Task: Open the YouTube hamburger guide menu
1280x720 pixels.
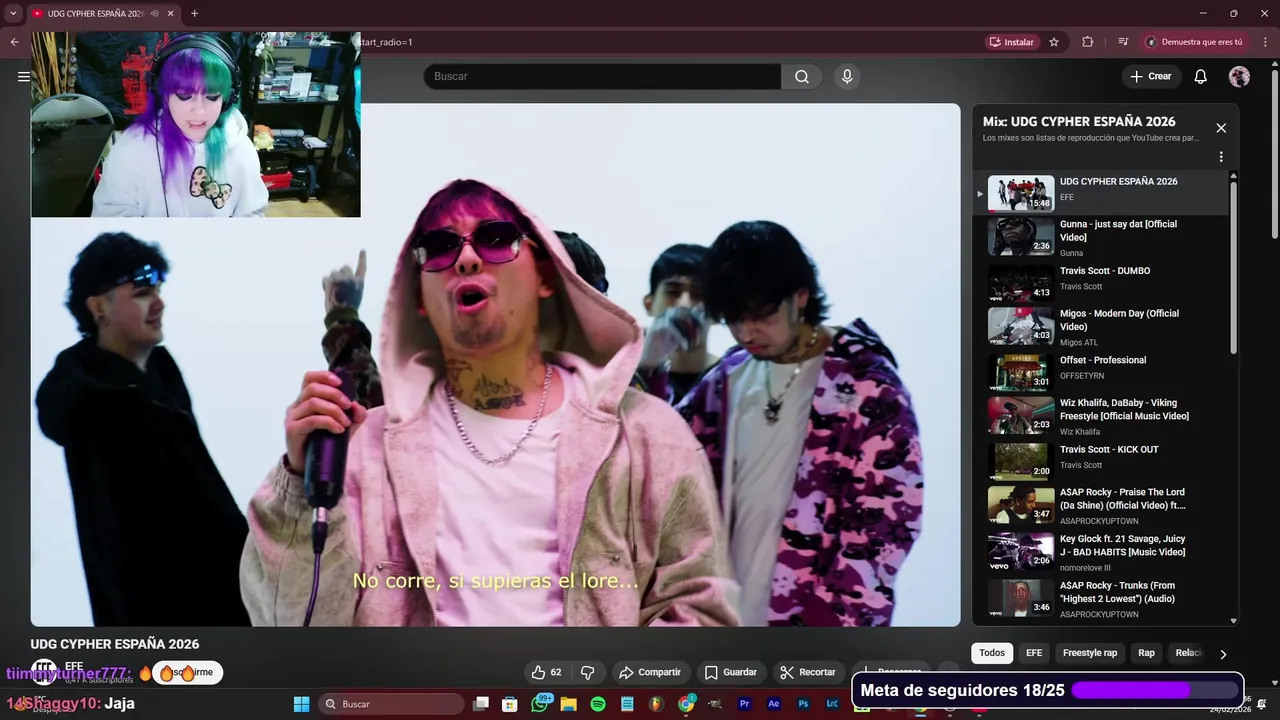Action: click(x=24, y=76)
